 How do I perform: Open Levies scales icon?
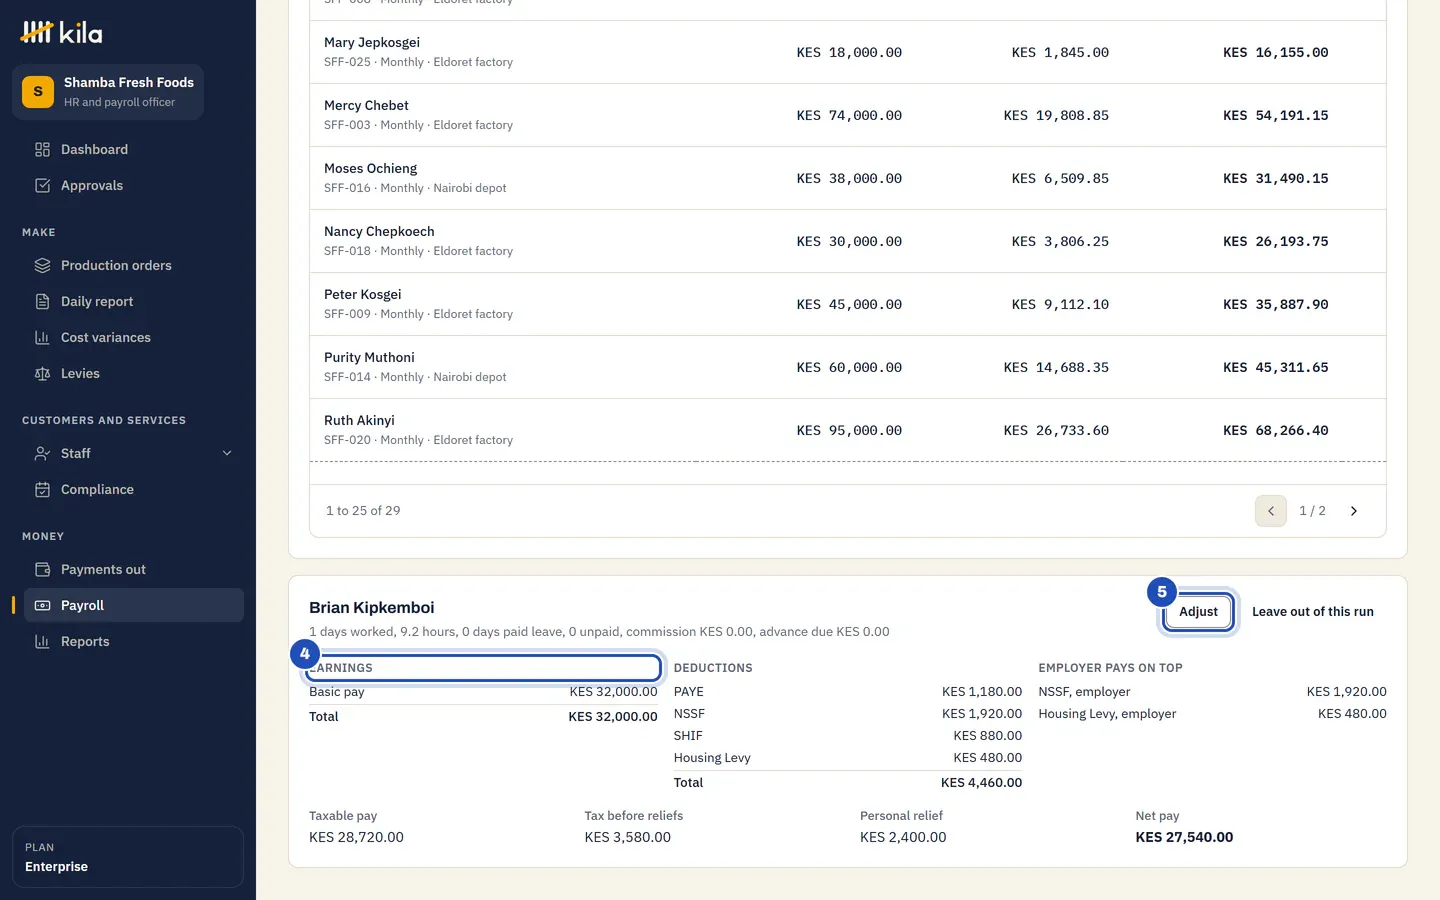coord(42,374)
